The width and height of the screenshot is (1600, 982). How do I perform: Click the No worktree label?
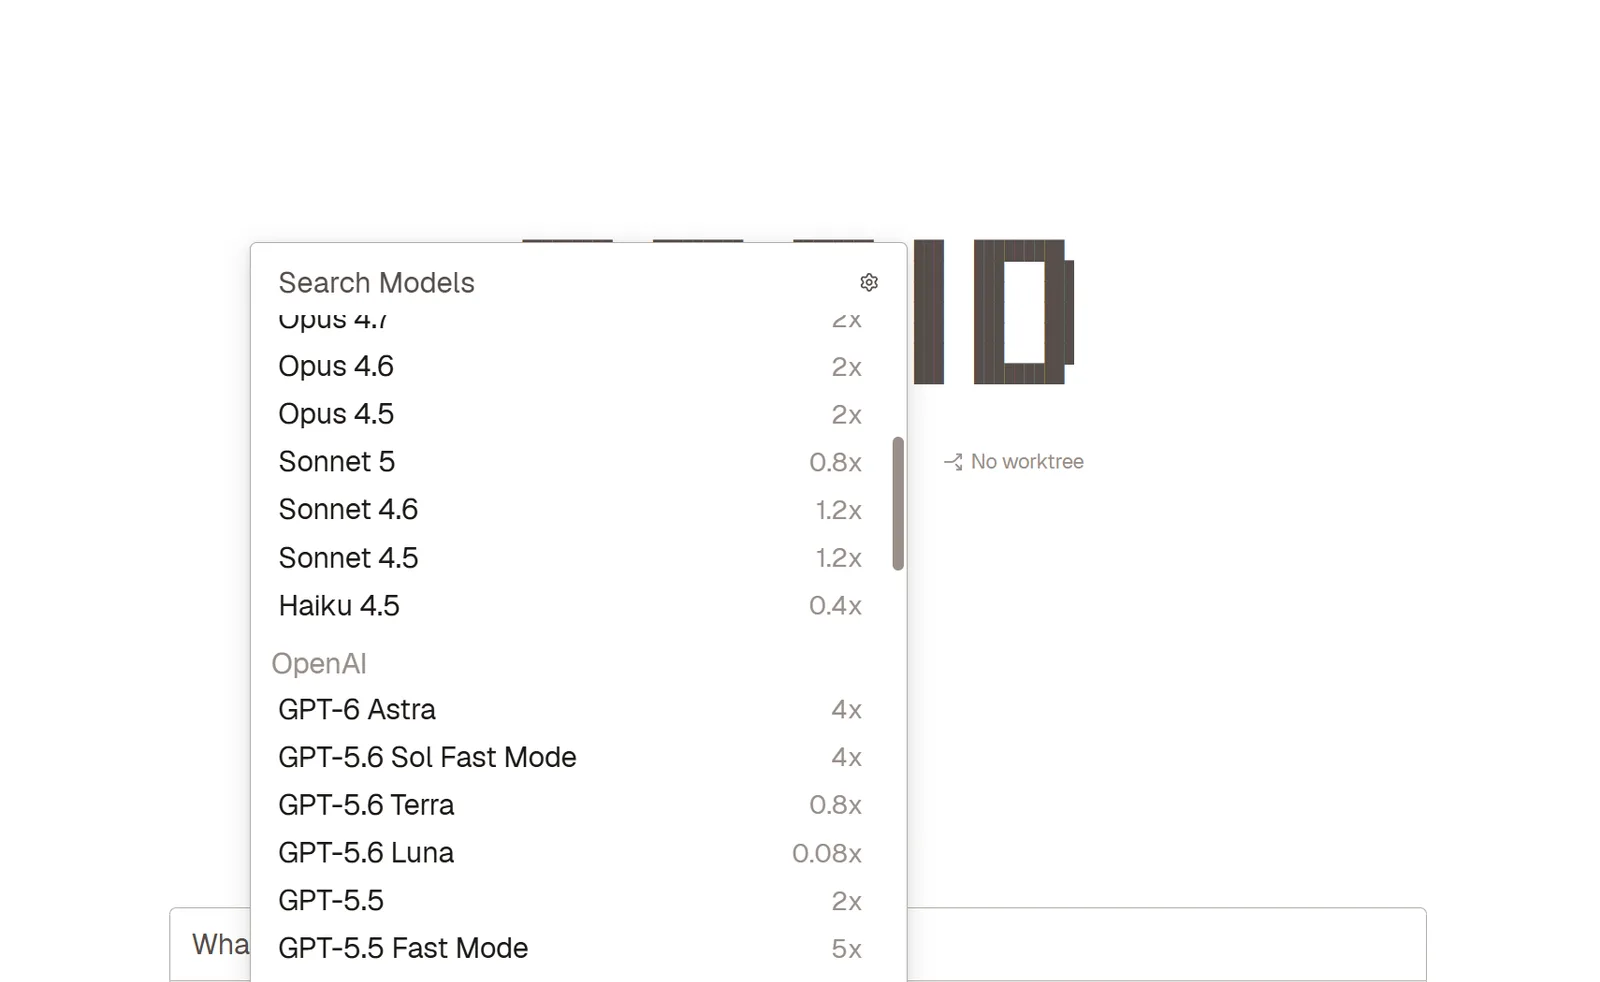[x=1027, y=462]
